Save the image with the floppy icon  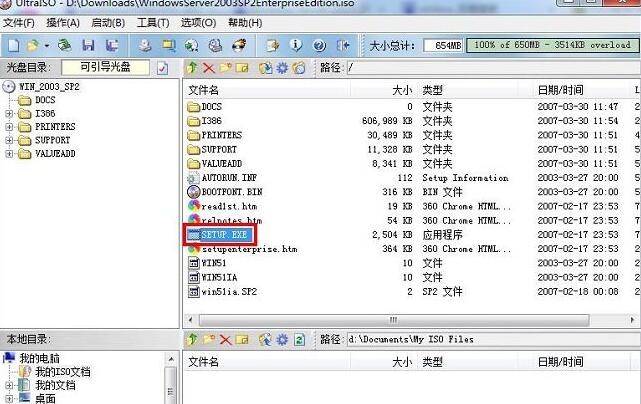click(88, 45)
